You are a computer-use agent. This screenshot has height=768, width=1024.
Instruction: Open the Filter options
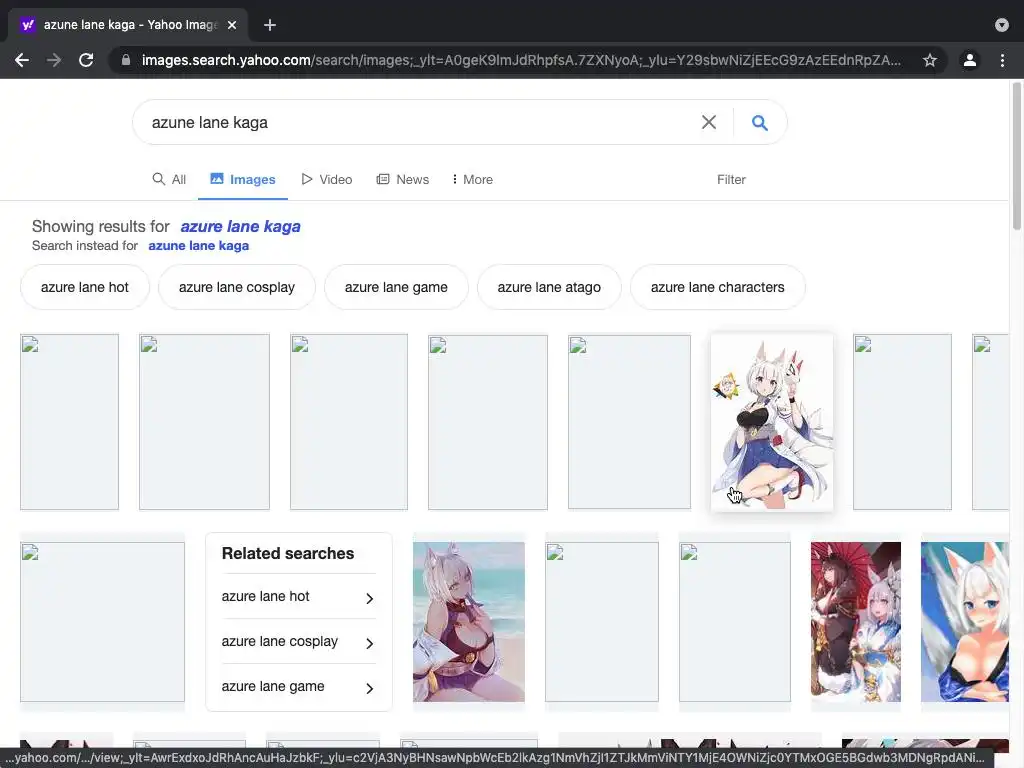[731, 179]
